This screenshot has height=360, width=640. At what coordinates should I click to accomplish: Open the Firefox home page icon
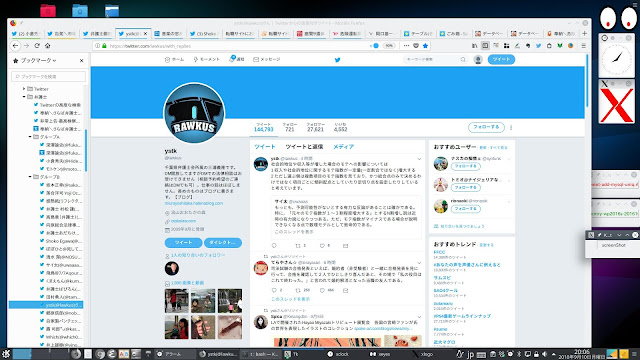[48, 46]
